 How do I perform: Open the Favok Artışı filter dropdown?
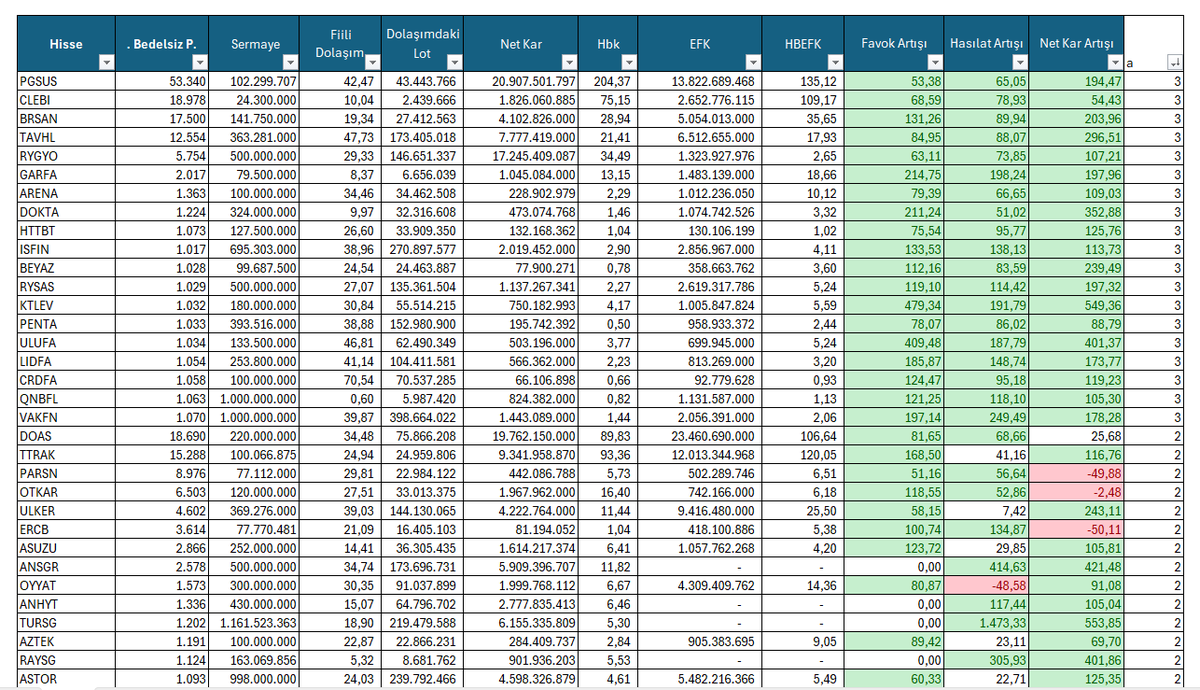[x=936, y=64]
